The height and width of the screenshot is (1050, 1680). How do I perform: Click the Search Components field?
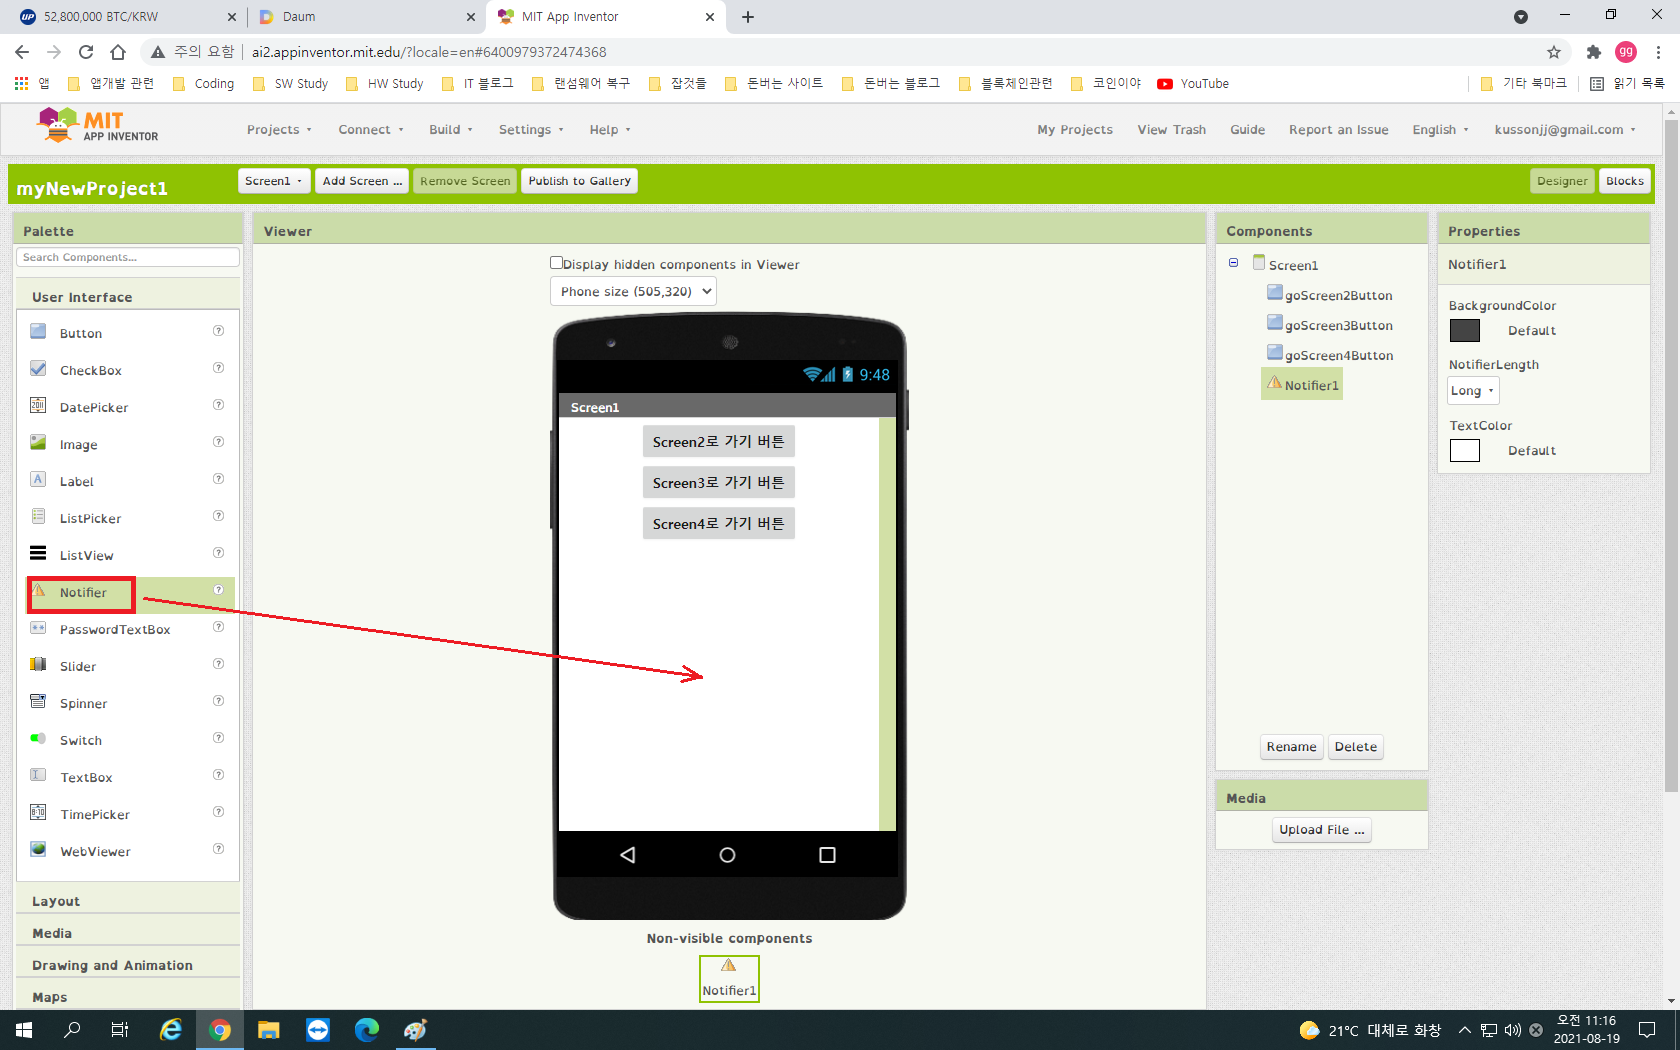[128, 257]
